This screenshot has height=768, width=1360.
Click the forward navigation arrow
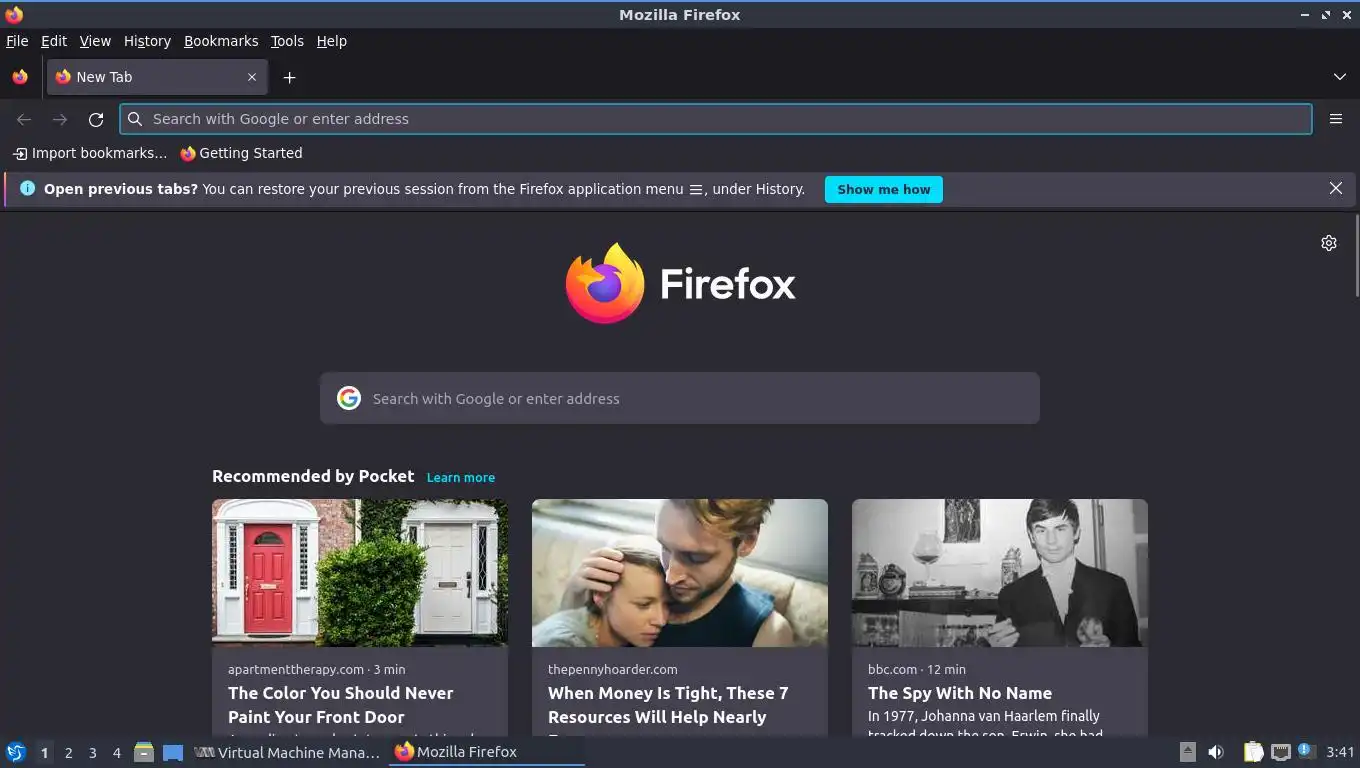60,119
